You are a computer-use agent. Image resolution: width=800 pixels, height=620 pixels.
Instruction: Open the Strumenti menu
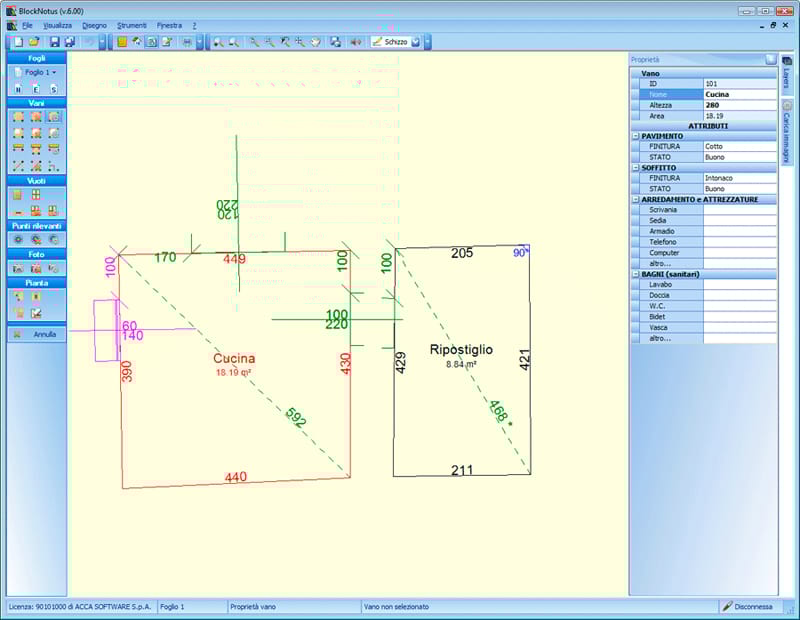(130, 24)
